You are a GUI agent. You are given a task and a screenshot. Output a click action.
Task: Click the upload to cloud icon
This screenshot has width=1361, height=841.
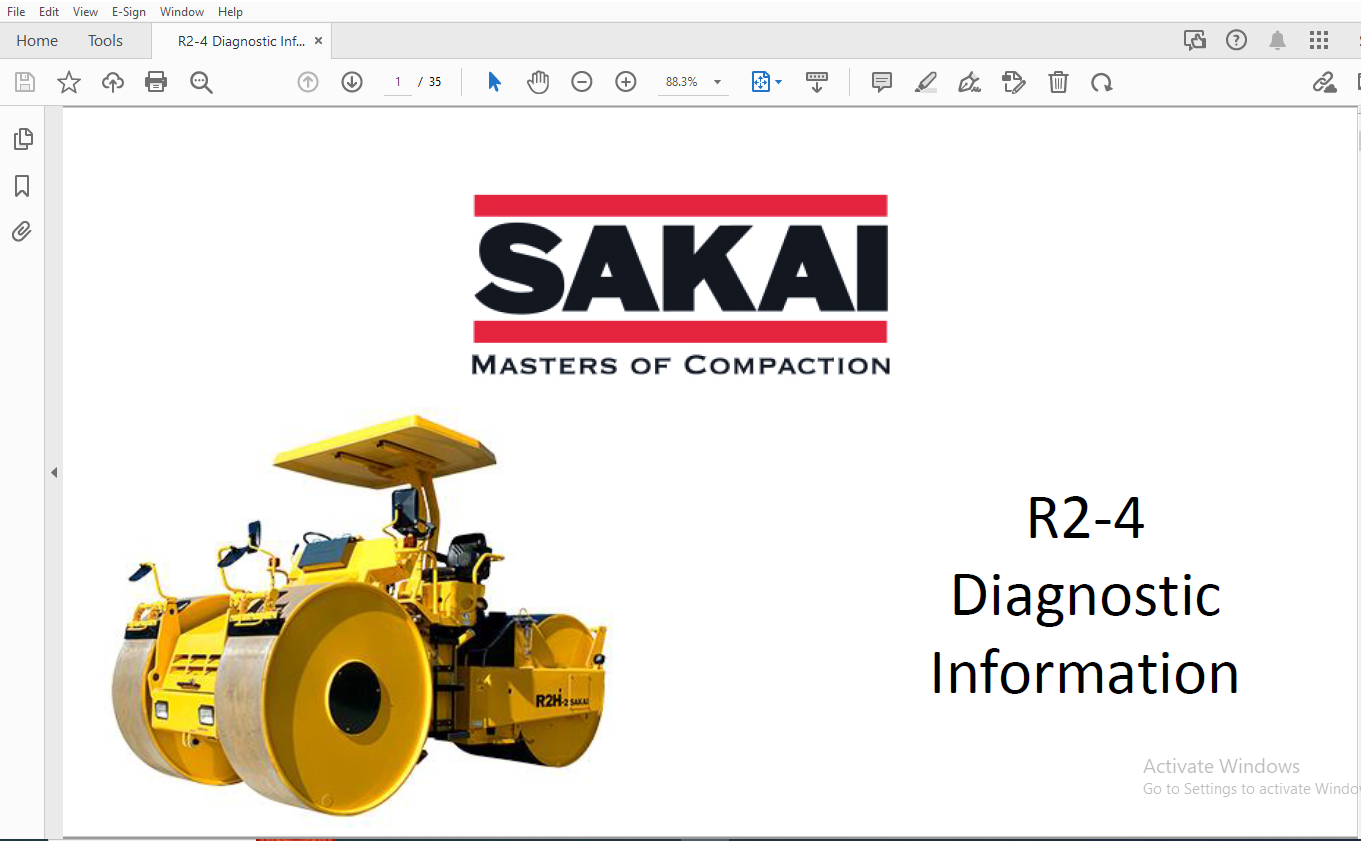(113, 82)
